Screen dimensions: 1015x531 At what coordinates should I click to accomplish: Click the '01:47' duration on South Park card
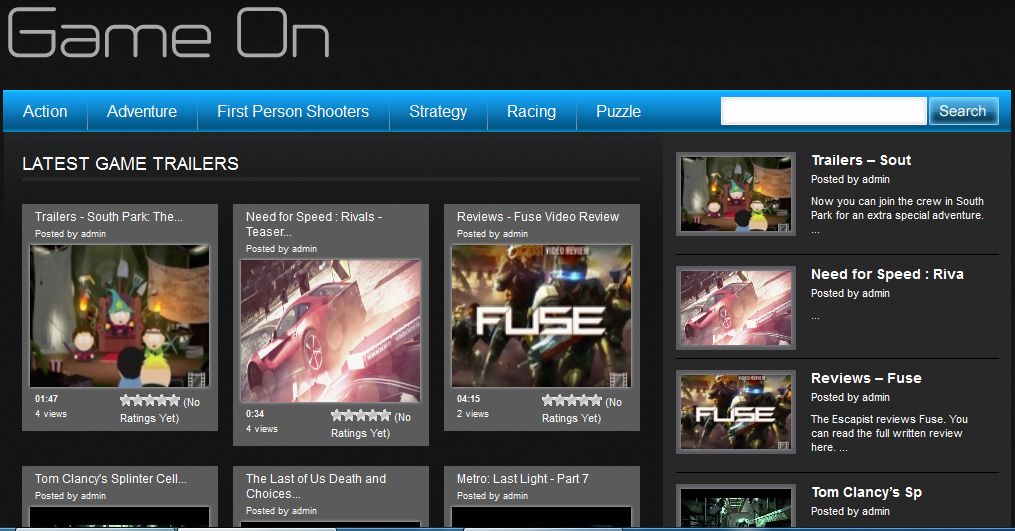pyautogui.click(x=47, y=399)
